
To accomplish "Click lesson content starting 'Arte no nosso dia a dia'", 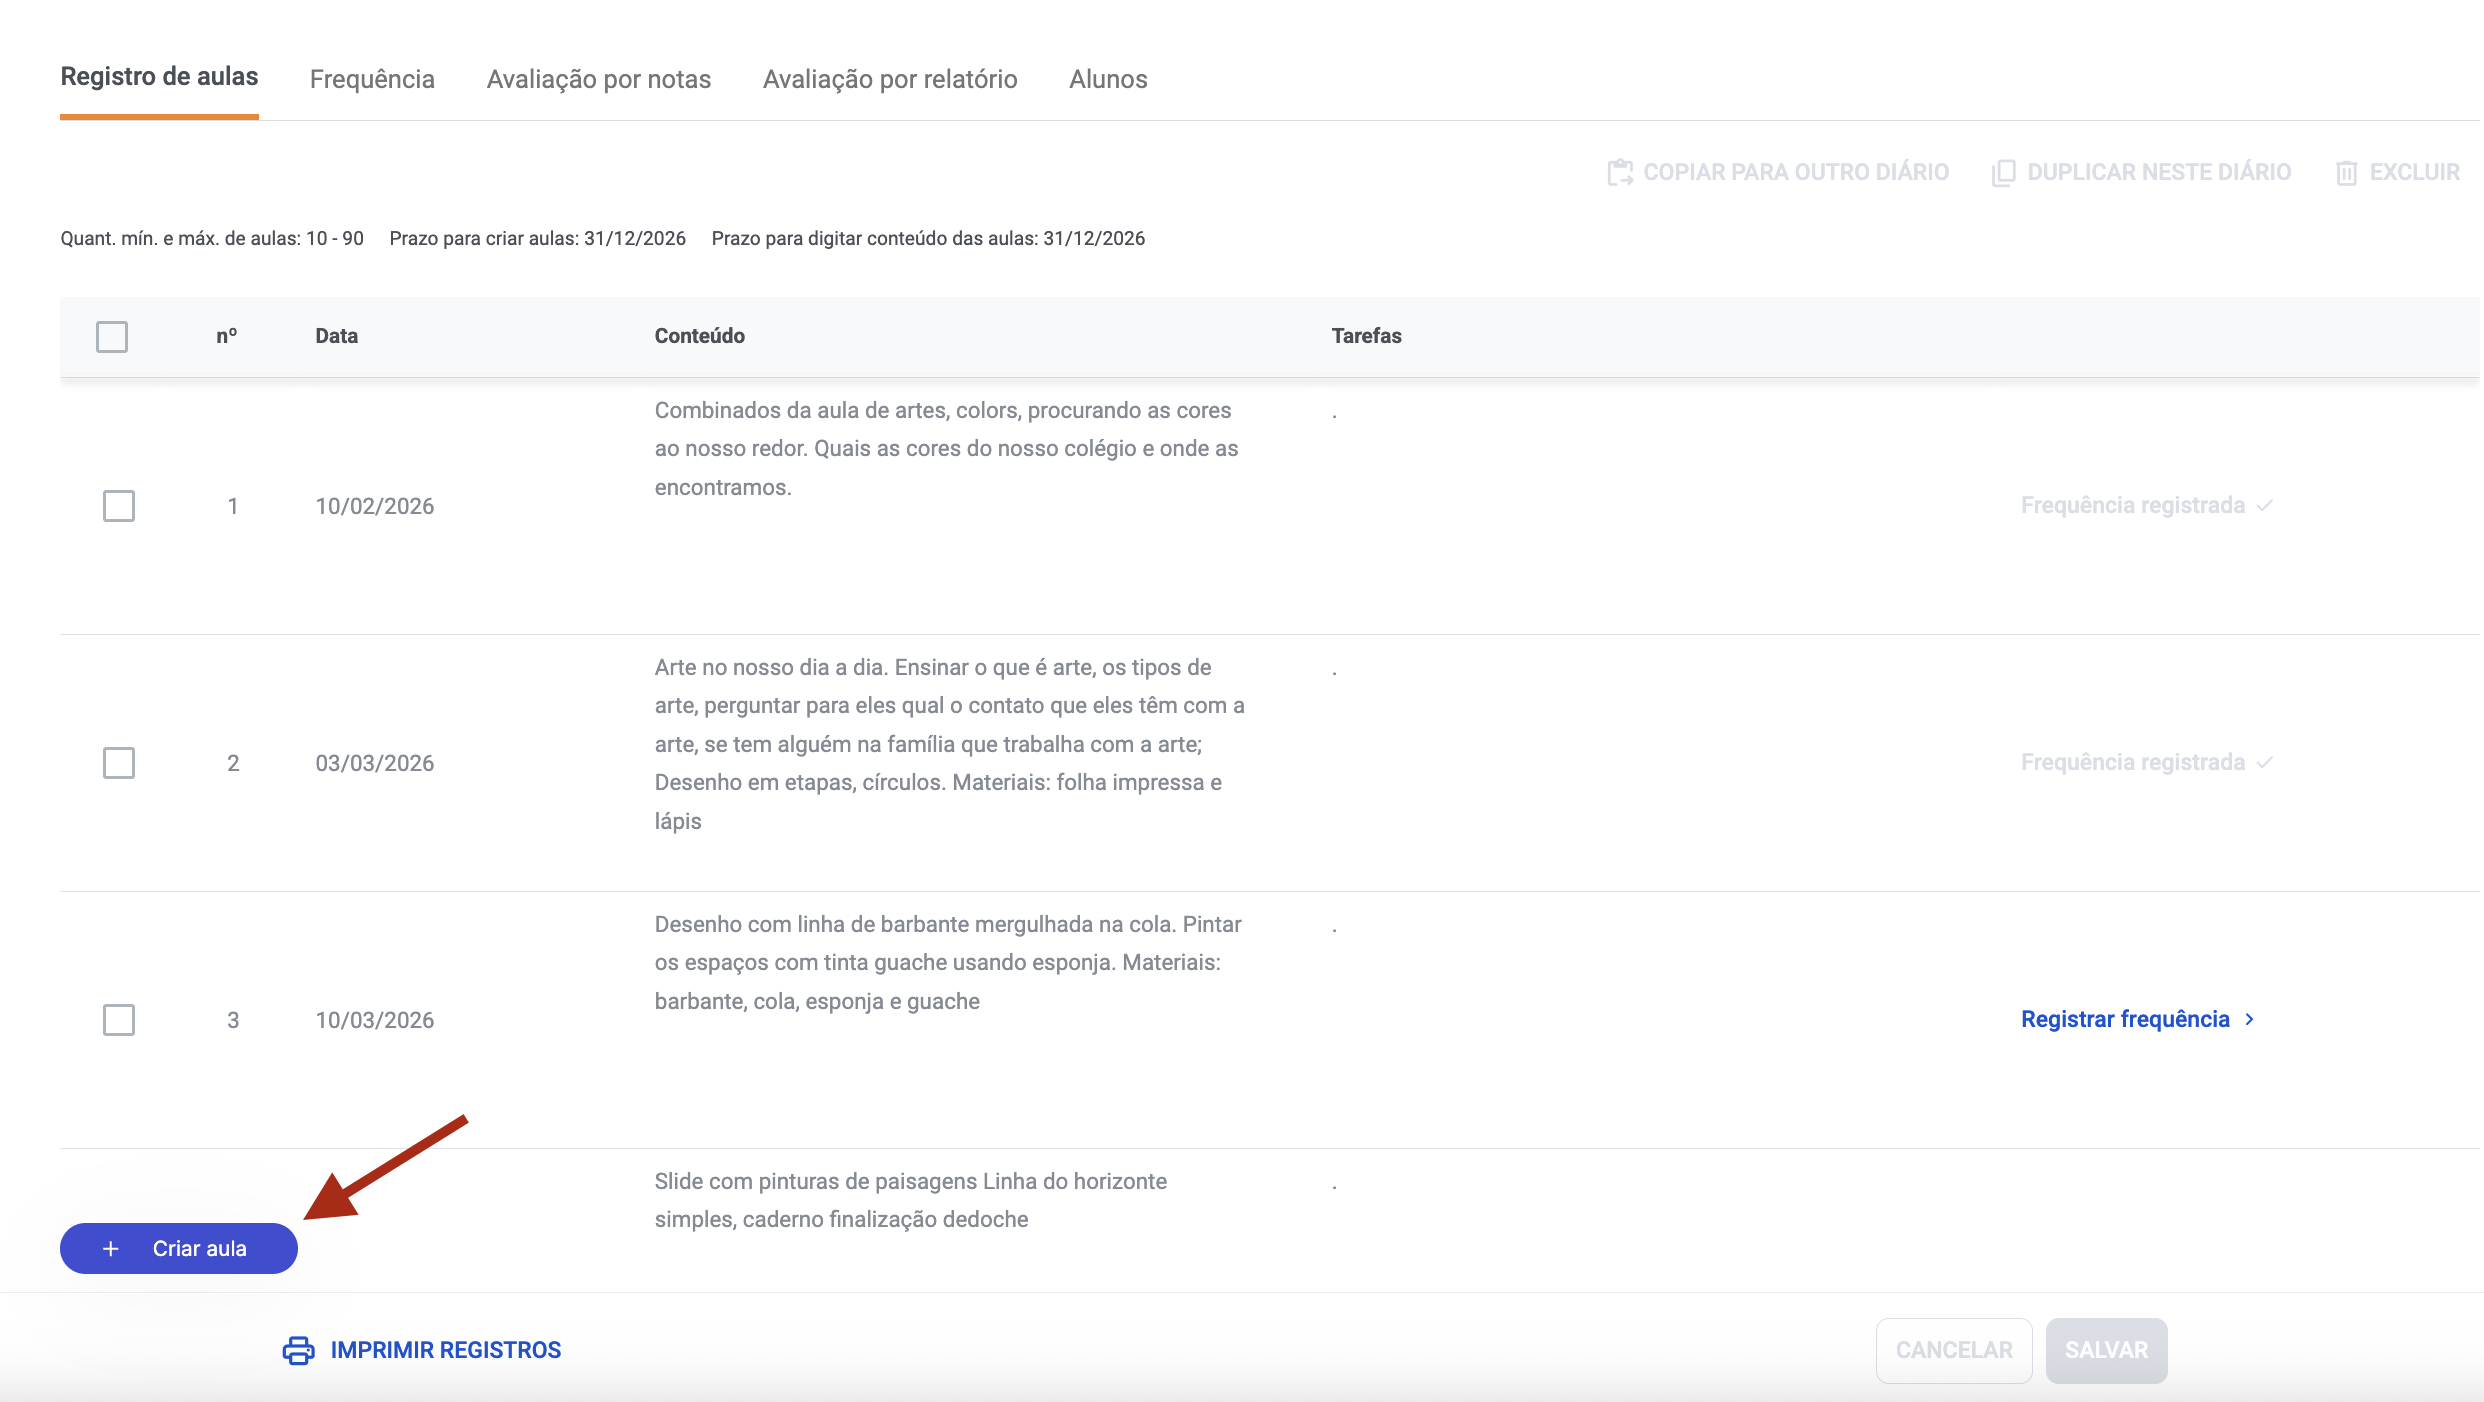I will coord(950,744).
